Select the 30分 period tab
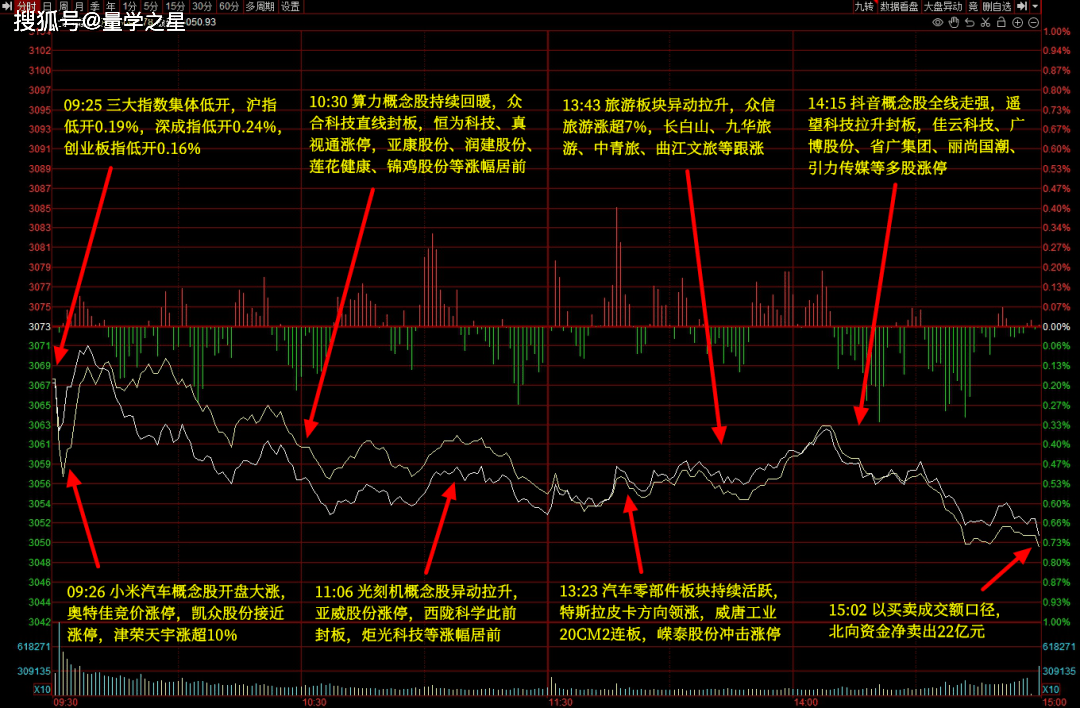The height and width of the screenshot is (708, 1080). coord(202,6)
